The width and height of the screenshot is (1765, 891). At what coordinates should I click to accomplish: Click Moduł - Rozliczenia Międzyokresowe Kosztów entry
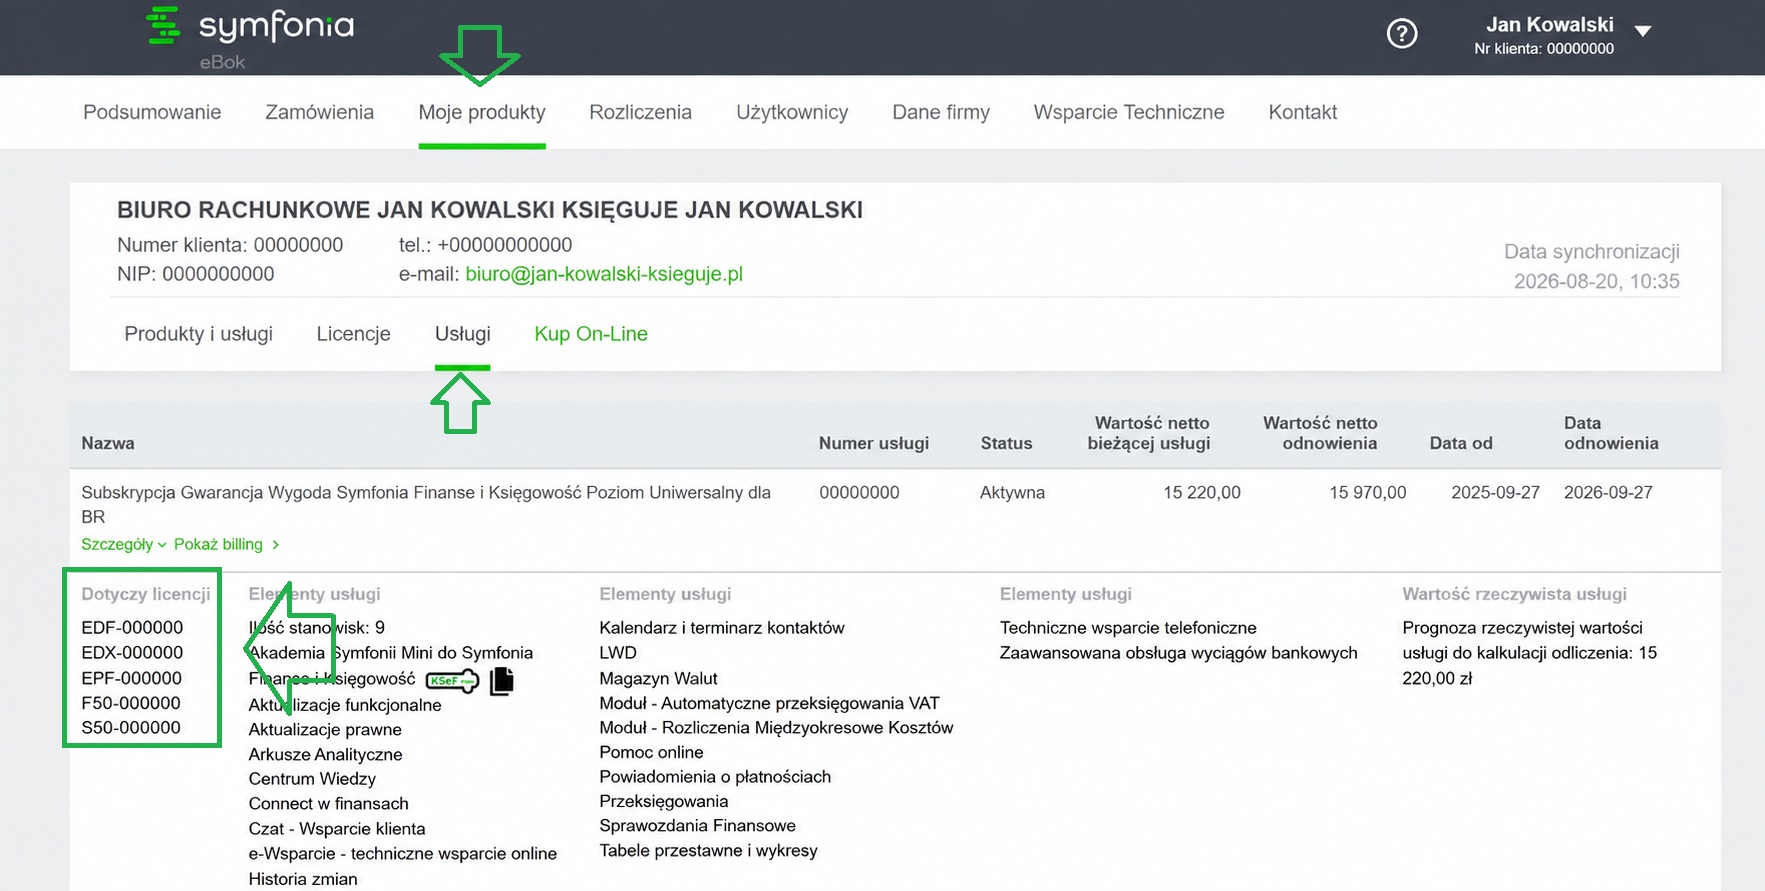[776, 728]
